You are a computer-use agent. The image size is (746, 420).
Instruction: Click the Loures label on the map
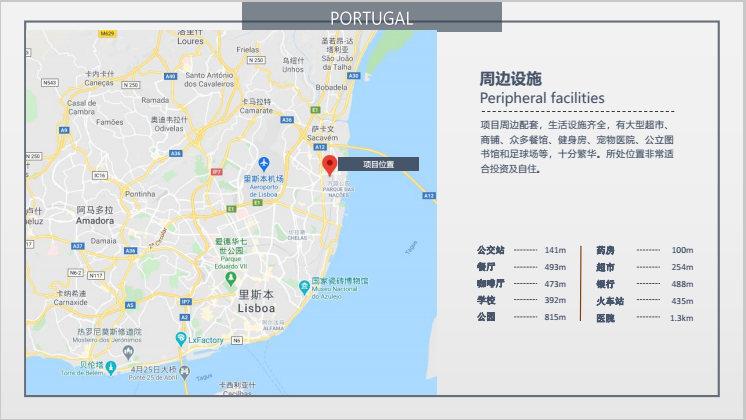click(190, 41)
